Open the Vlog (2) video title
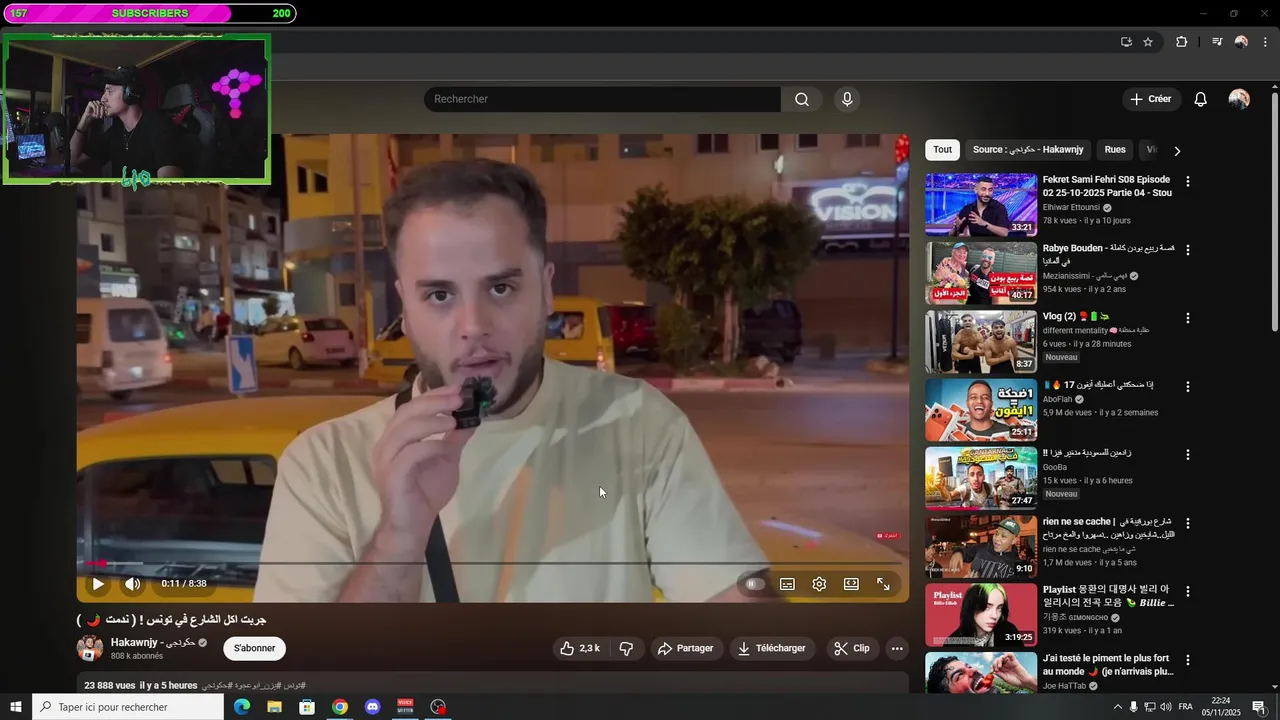1280x720 pixels. [1077, 316]
